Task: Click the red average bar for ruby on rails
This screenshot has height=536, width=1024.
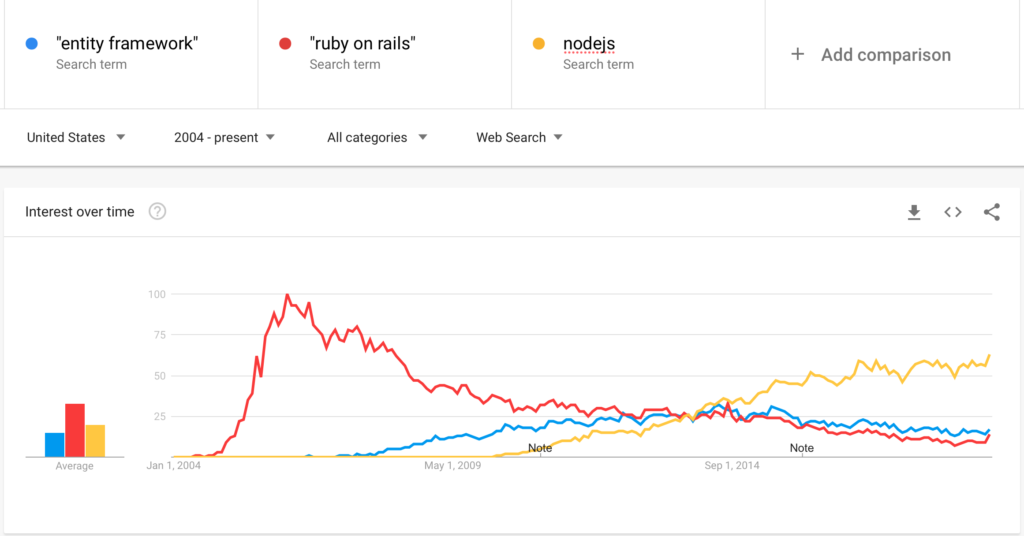Action: click(x=74, y=430)
